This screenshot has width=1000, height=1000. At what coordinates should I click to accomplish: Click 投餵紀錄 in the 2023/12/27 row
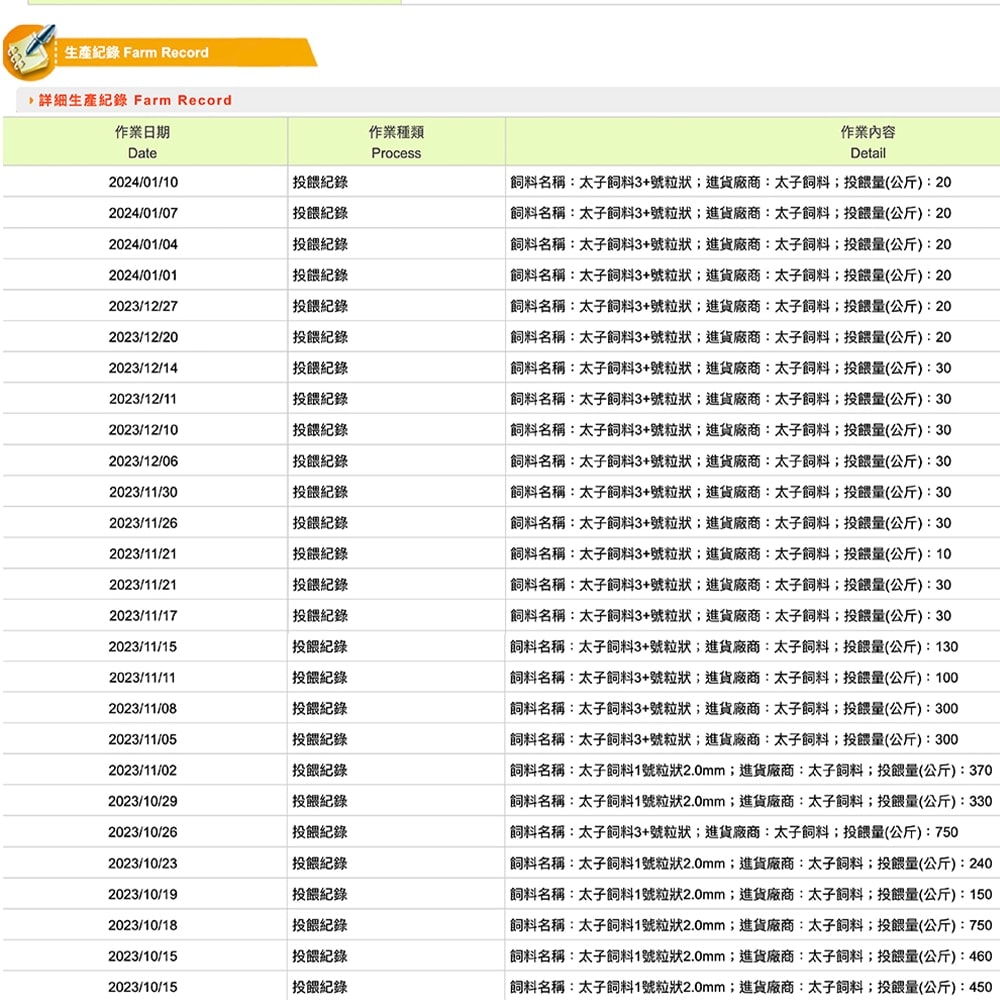tap(320, 306)
